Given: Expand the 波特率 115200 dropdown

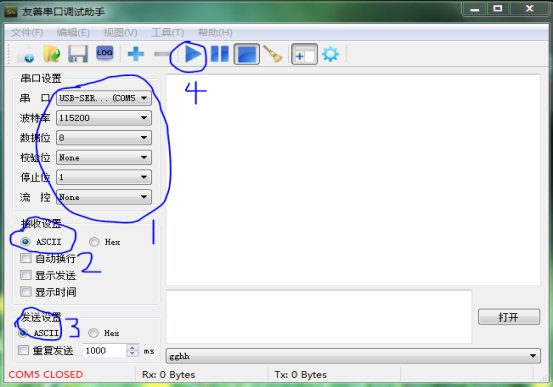Looking at the screenshot, I should coord(104,118).
